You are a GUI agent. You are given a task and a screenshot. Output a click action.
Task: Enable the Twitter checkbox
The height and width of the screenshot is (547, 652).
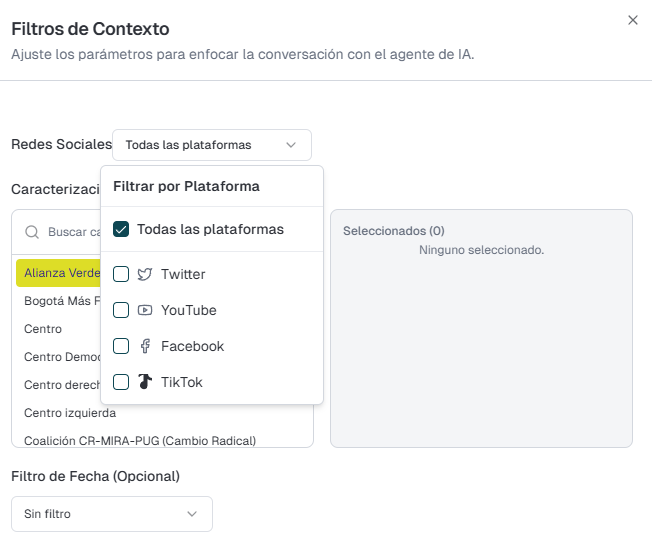tap(121, 274)
